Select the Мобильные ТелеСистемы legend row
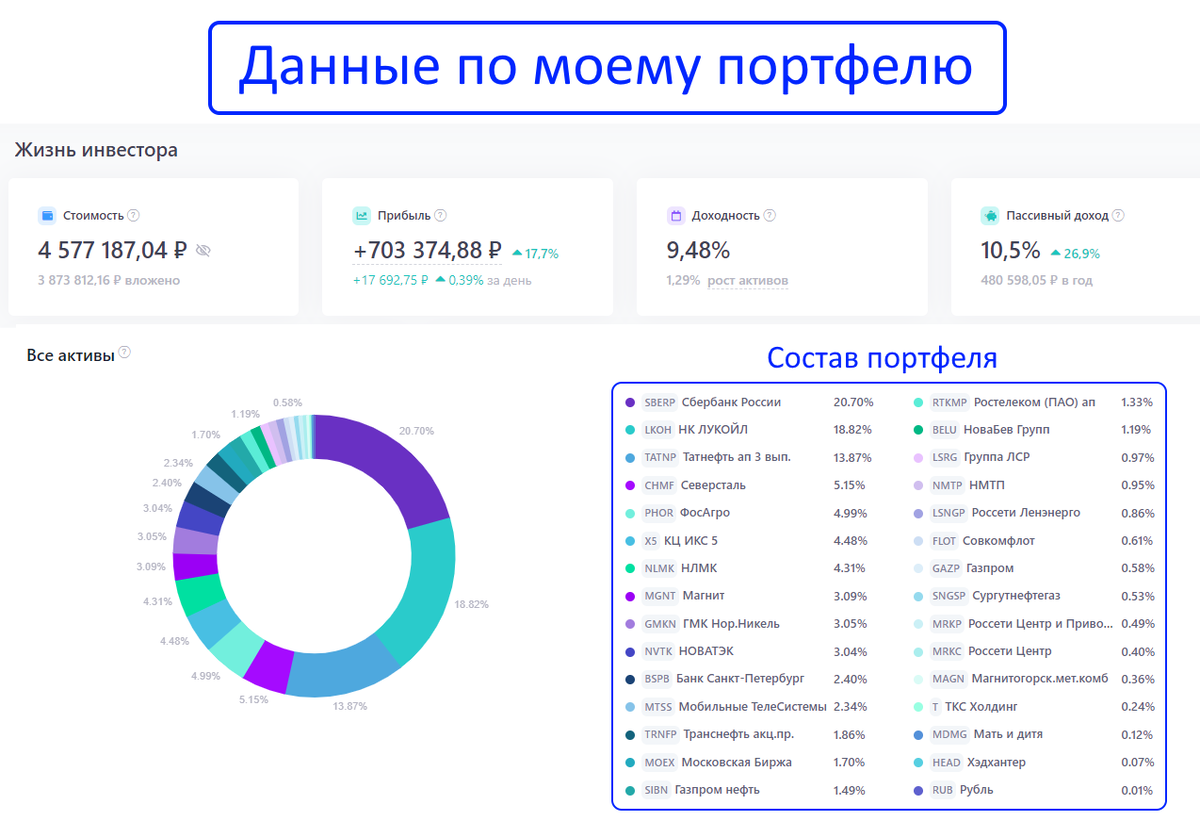This screenshot has height=821, width=1200. tap(750, 707)
